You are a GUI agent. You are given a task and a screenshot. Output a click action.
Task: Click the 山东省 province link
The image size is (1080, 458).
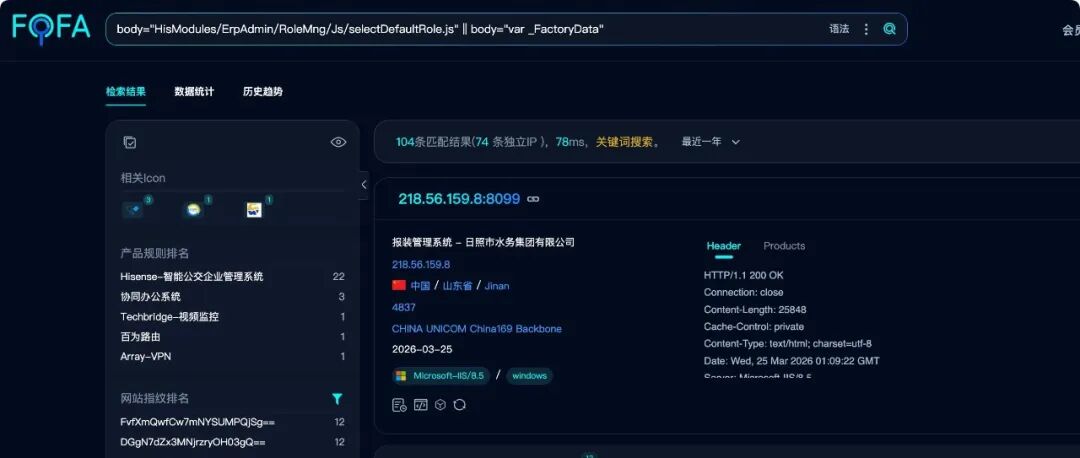coord(457,286)
